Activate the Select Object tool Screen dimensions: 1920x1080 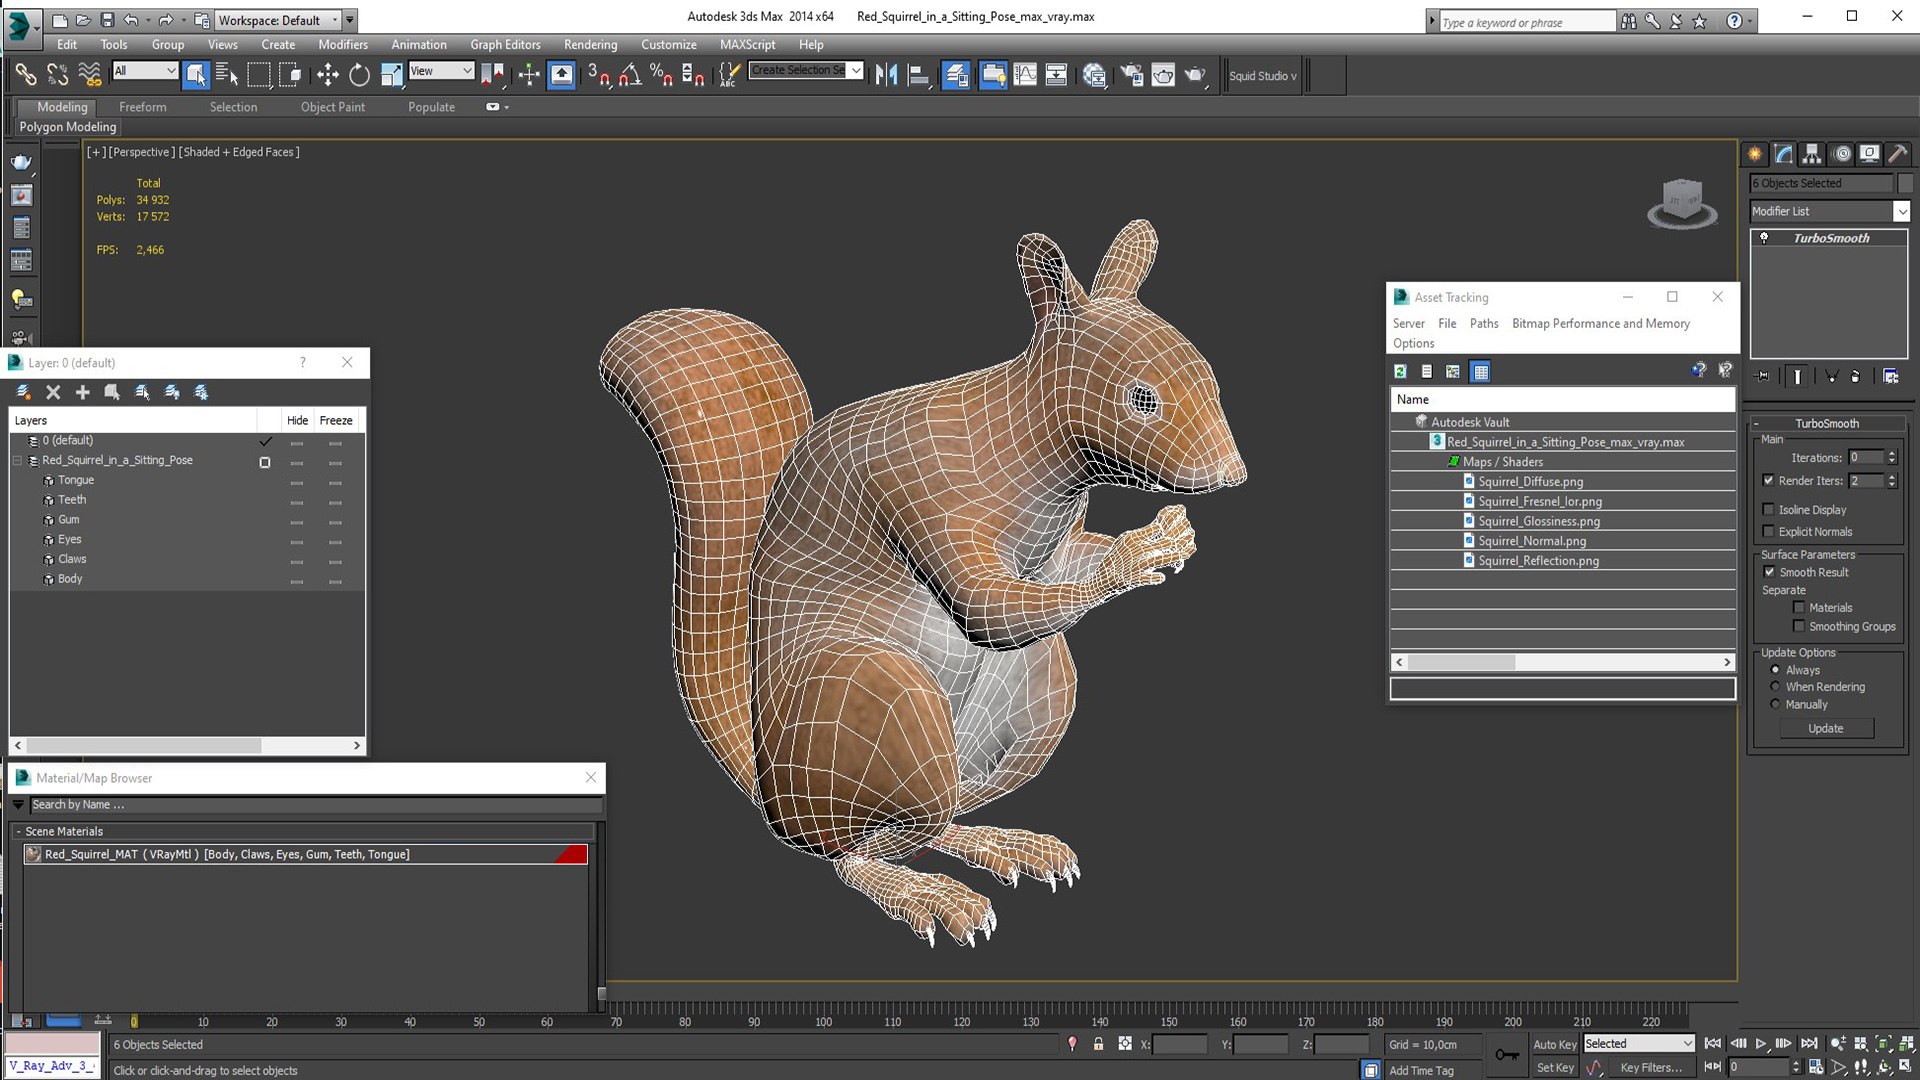click(x=196, y=74)
